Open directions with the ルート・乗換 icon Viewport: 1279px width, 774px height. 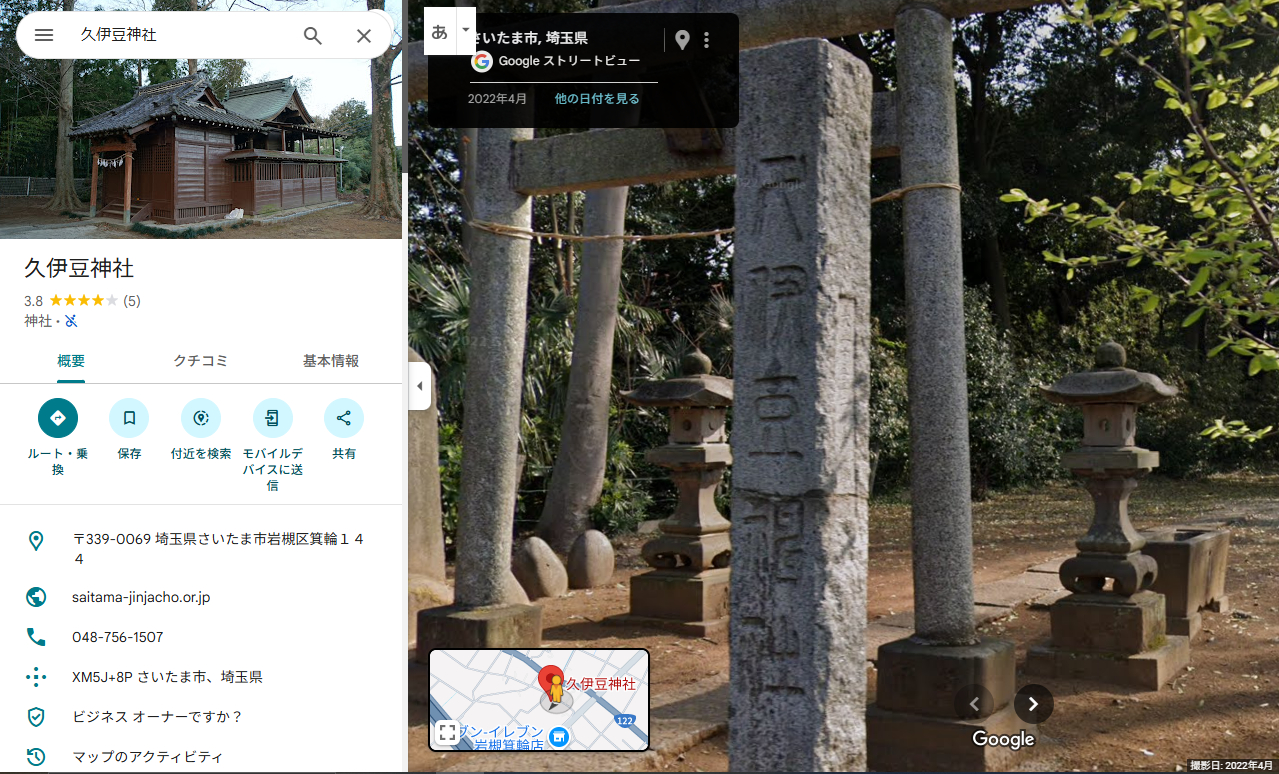click(x=57, y=418)
